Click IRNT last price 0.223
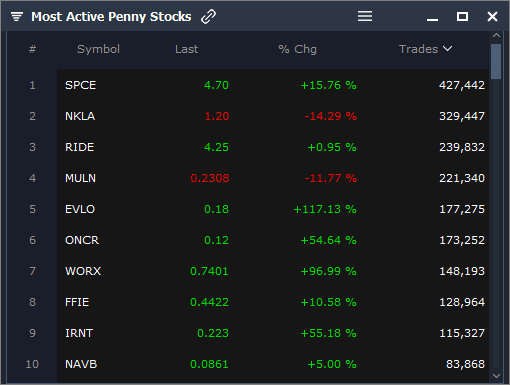Screen dimensions: 510x385 click(x=213, y=333)
